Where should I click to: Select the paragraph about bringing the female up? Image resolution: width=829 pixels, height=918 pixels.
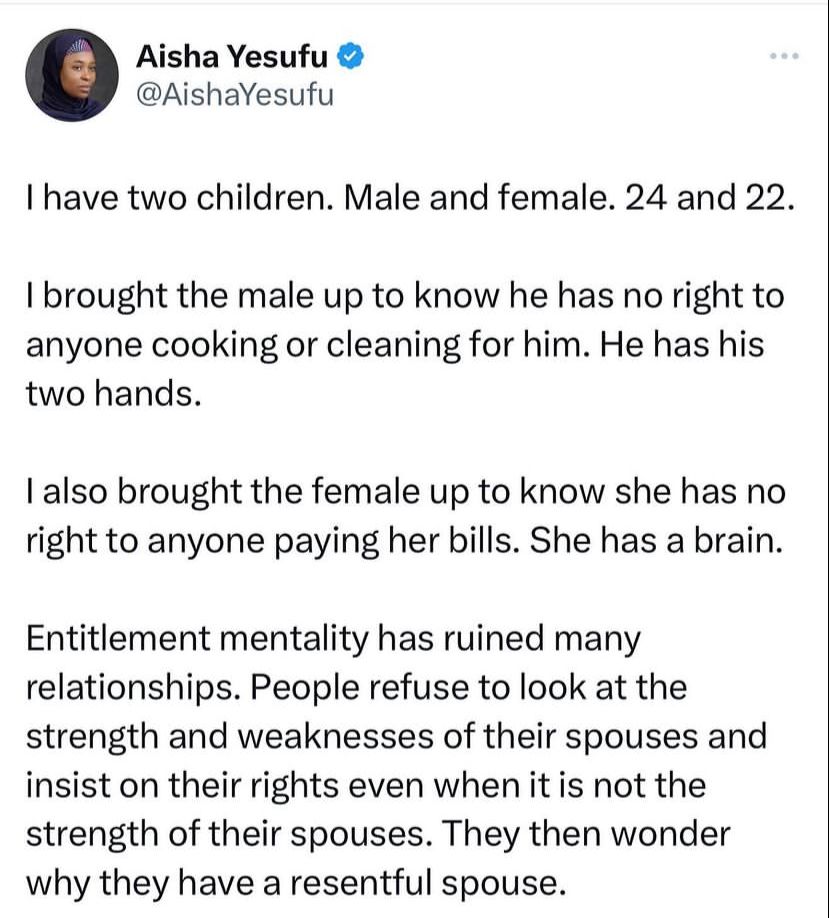click(406, 516)
